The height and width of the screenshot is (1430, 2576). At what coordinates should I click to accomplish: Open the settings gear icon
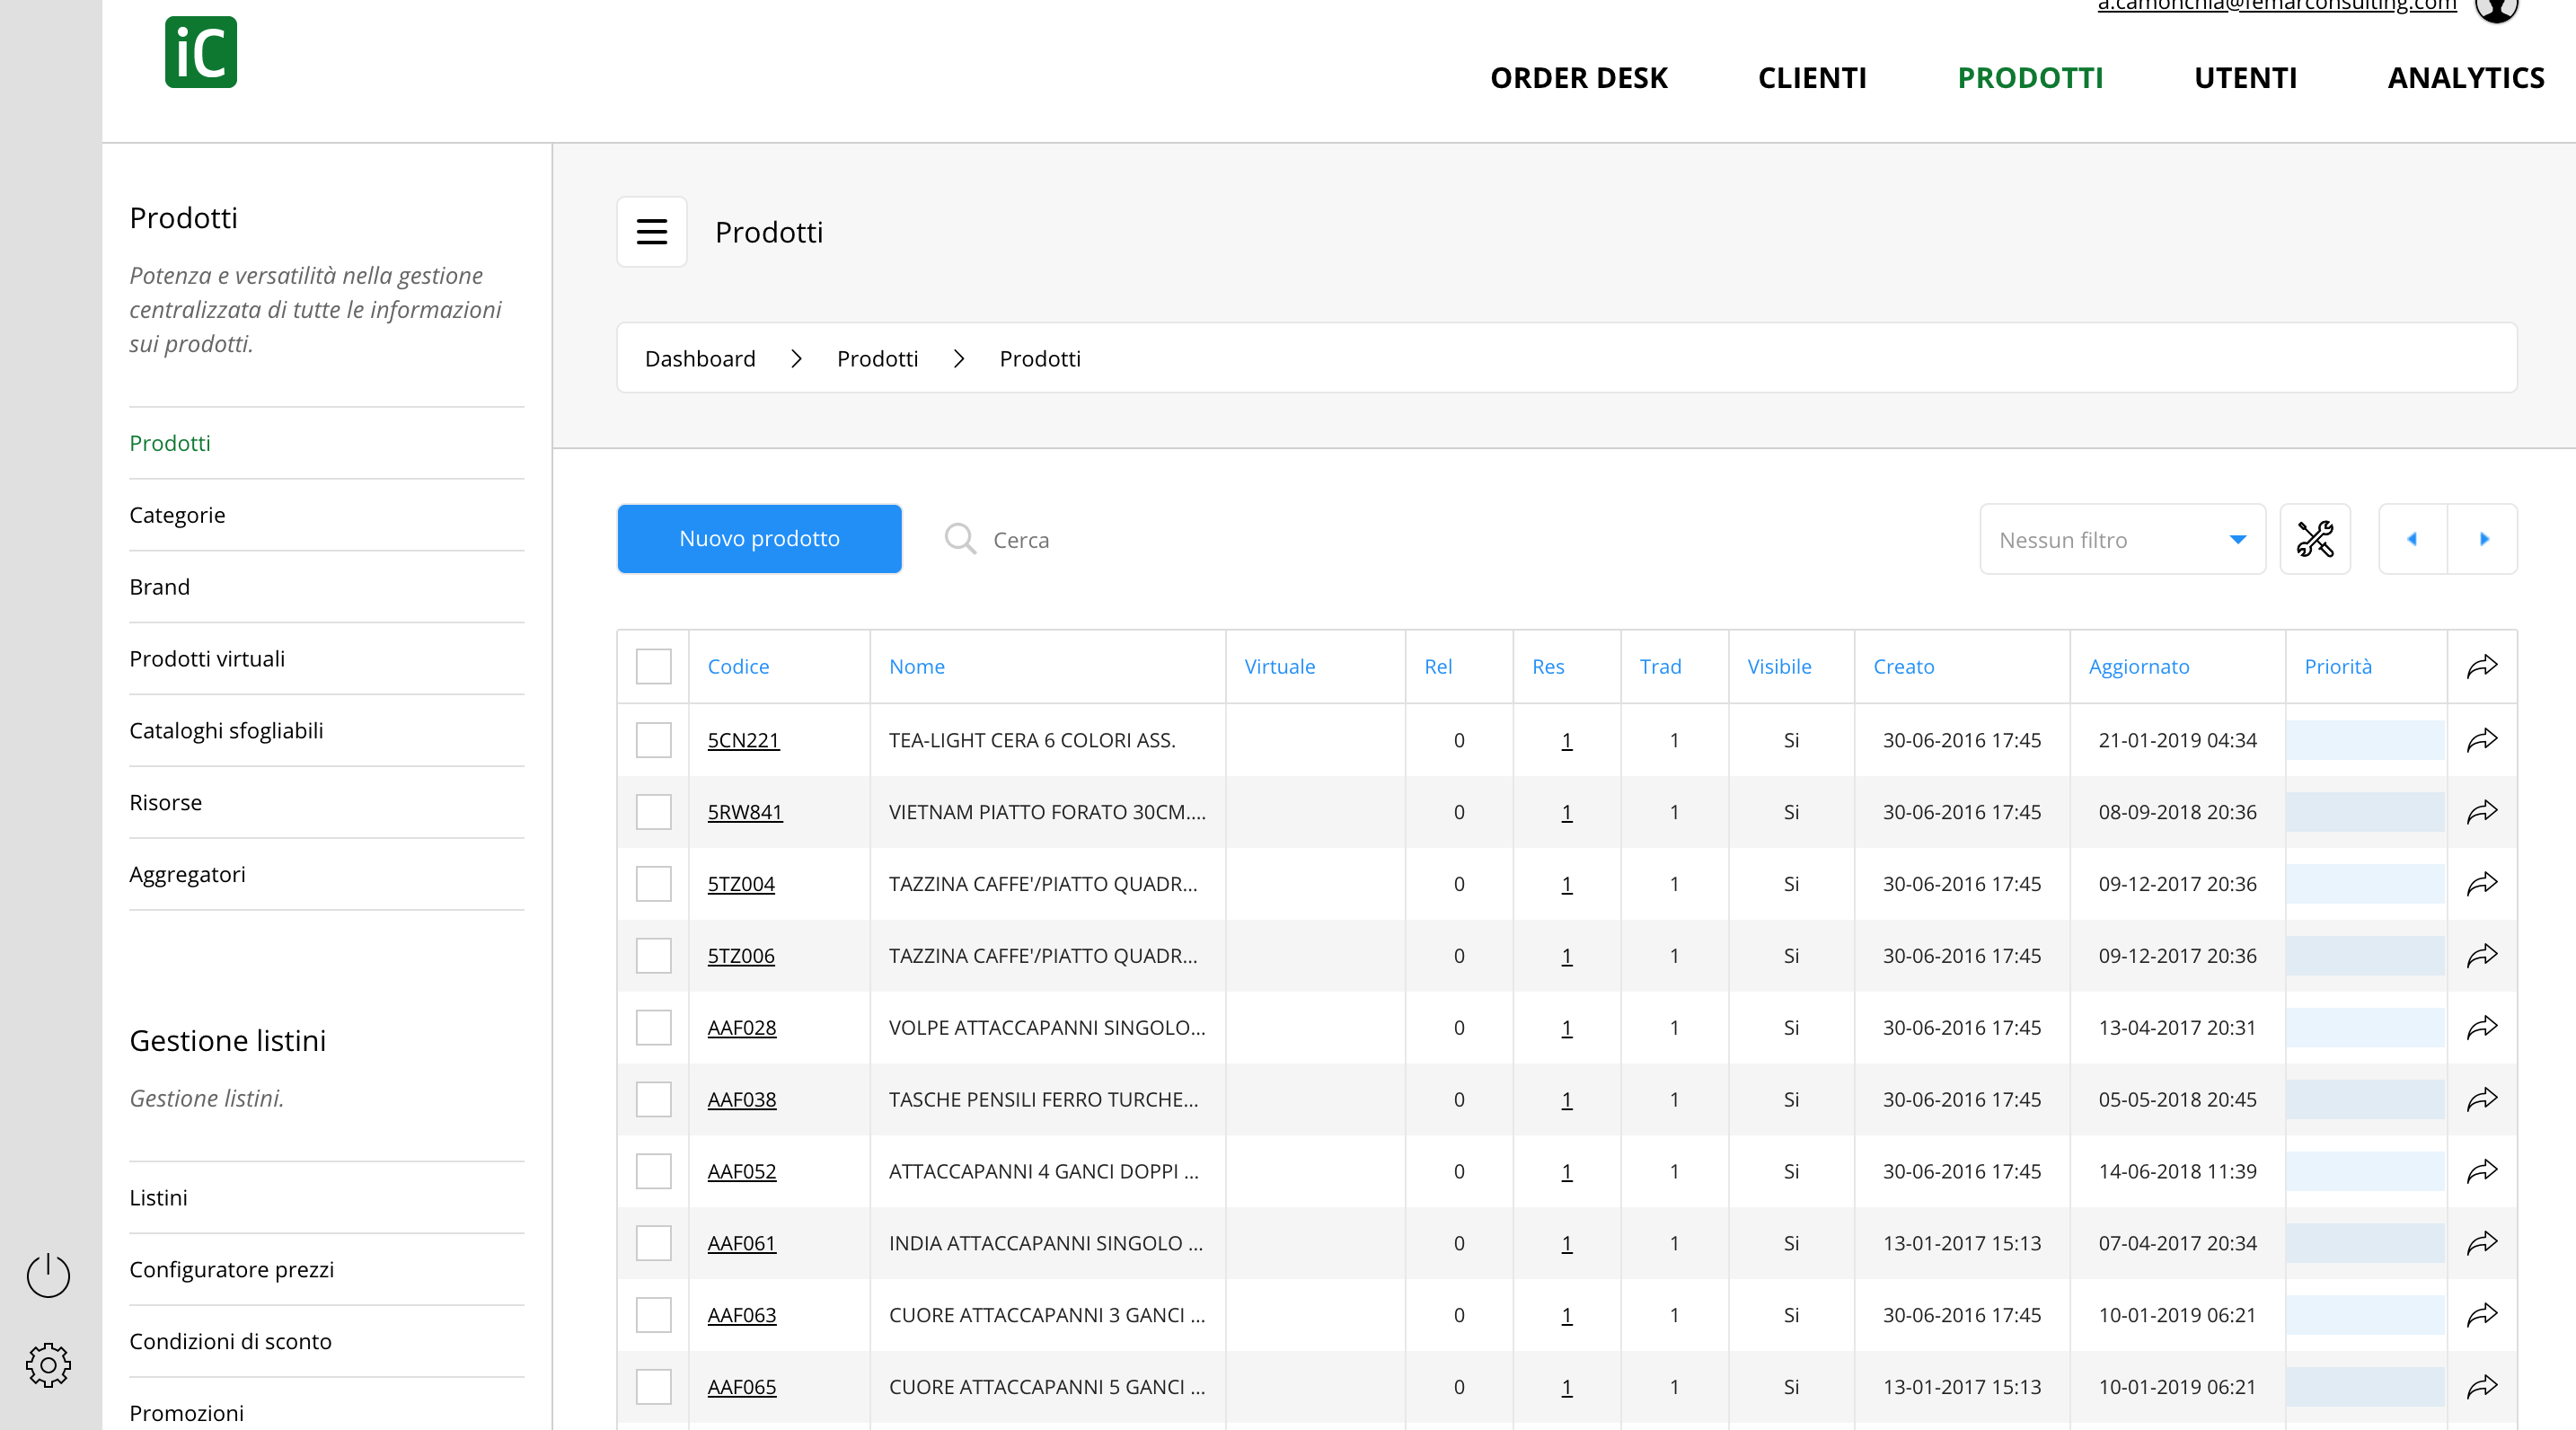(48, 1365)
